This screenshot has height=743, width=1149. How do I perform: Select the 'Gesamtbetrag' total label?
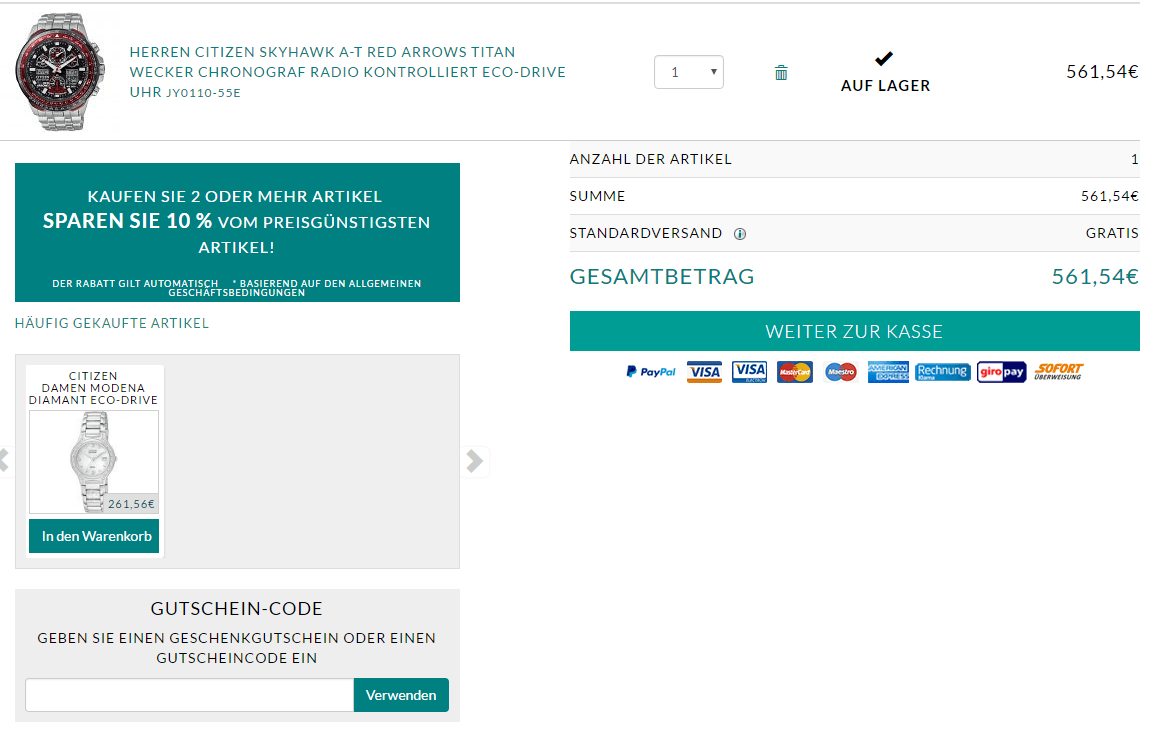tap(662, 276)
